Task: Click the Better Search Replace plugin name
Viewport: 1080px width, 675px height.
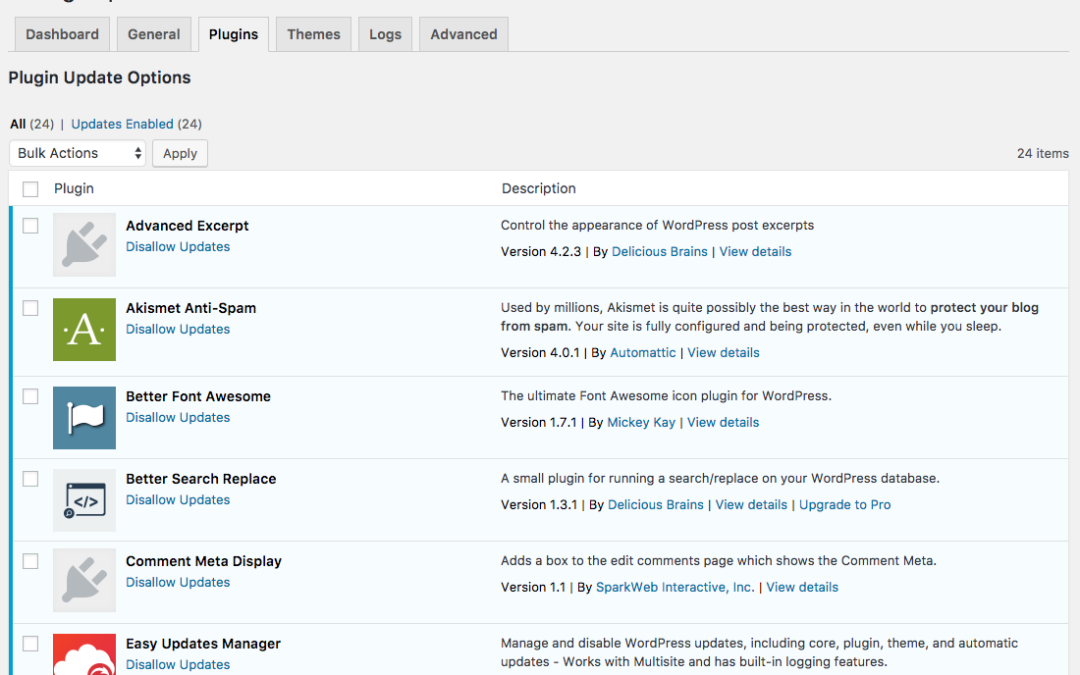Action: pos(200,479)
